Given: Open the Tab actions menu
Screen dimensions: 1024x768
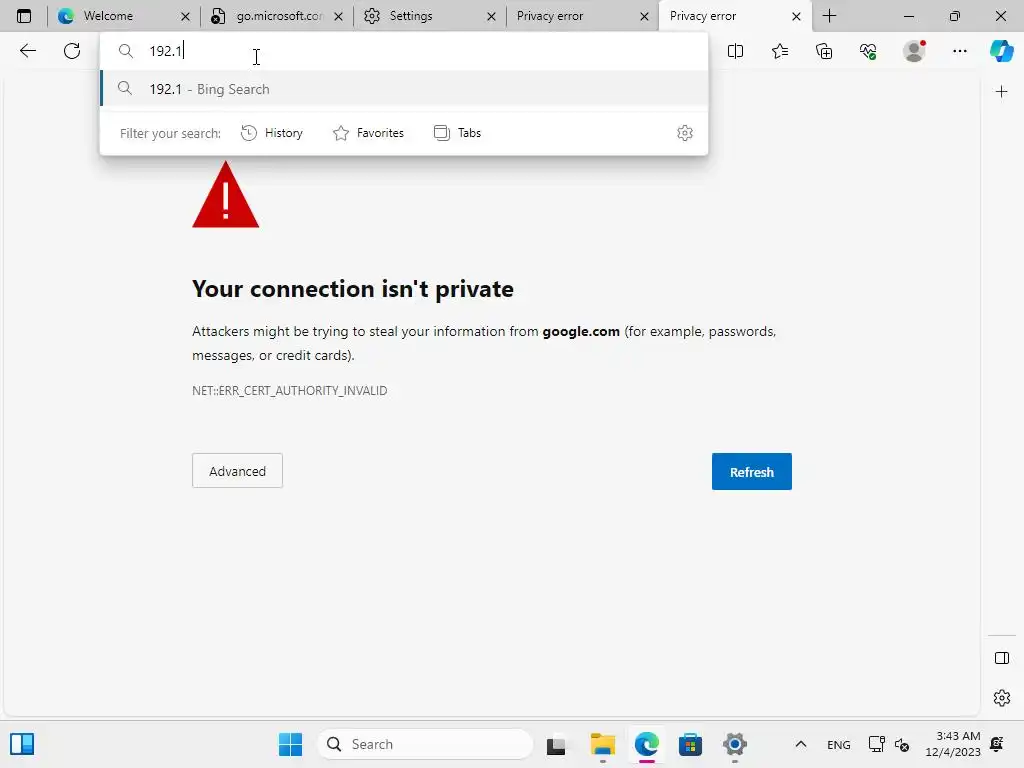Looking at the screenshot, I should [24, 16].
